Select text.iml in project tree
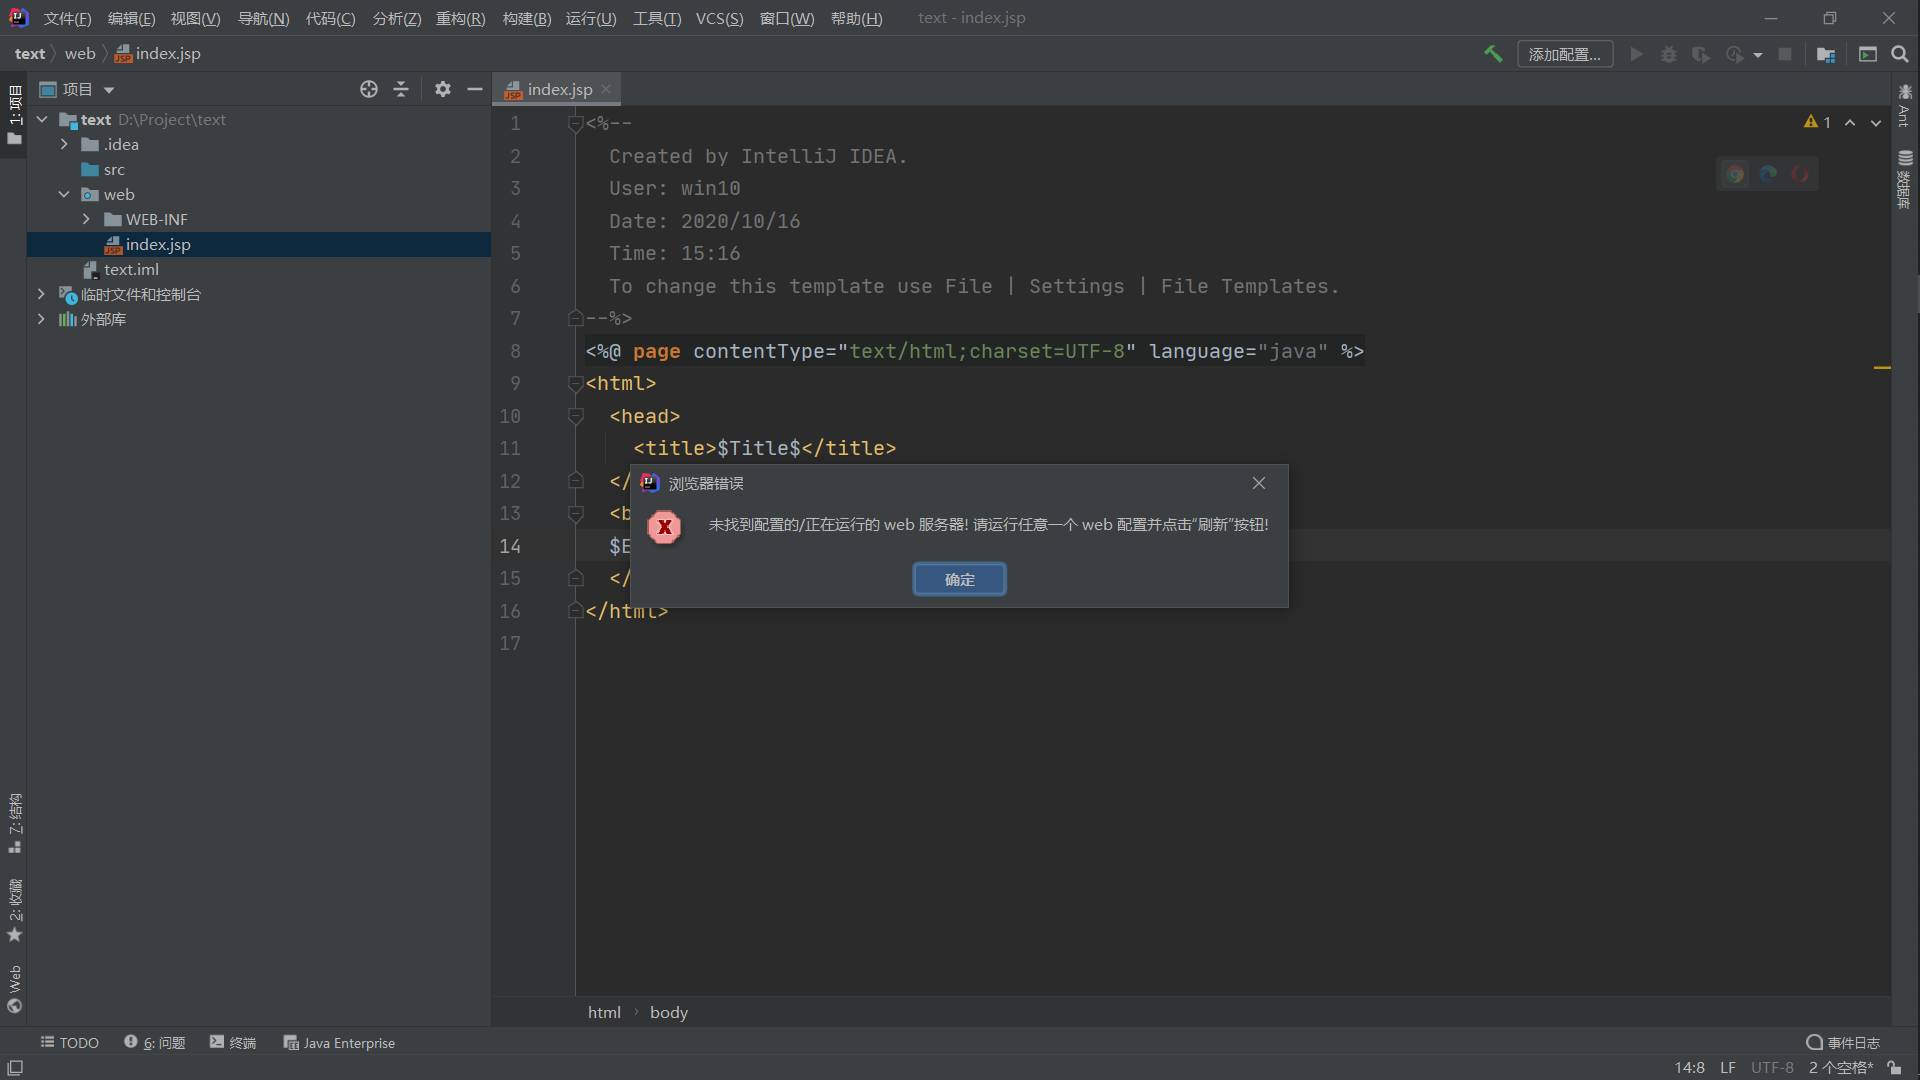 pyautogui.click(x=131, y=269)
